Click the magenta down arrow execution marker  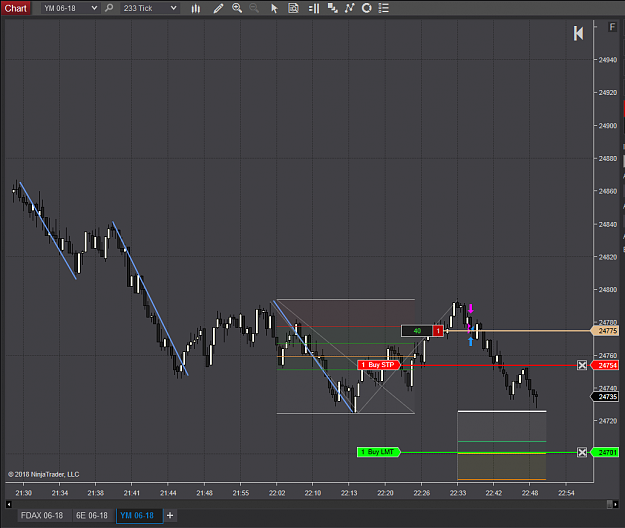(x=471, y=309)
